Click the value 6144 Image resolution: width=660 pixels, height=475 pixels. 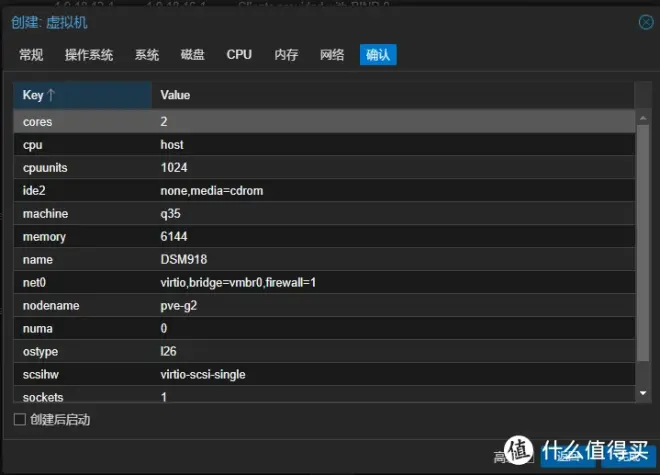[x=174, y=237]
